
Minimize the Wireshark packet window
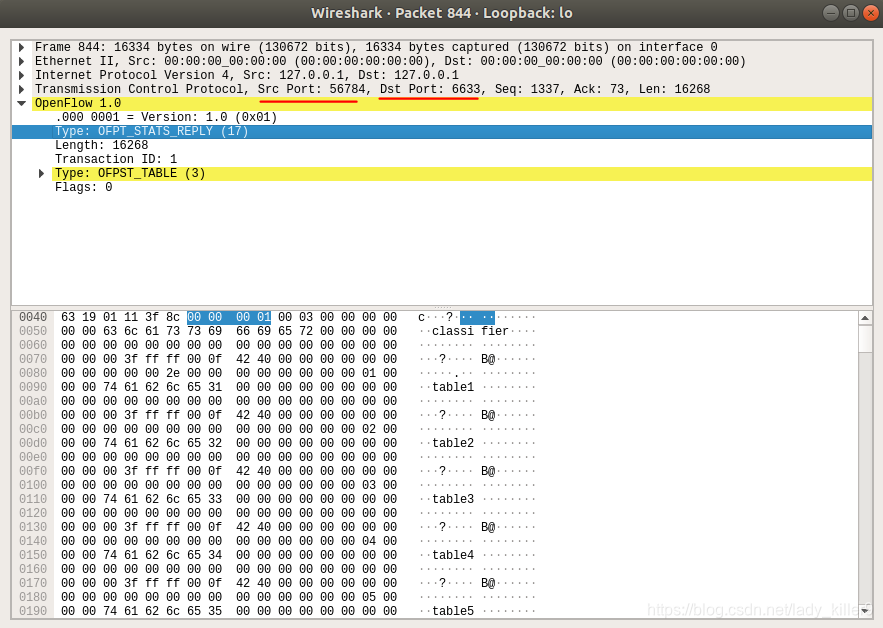pos(831,12)
